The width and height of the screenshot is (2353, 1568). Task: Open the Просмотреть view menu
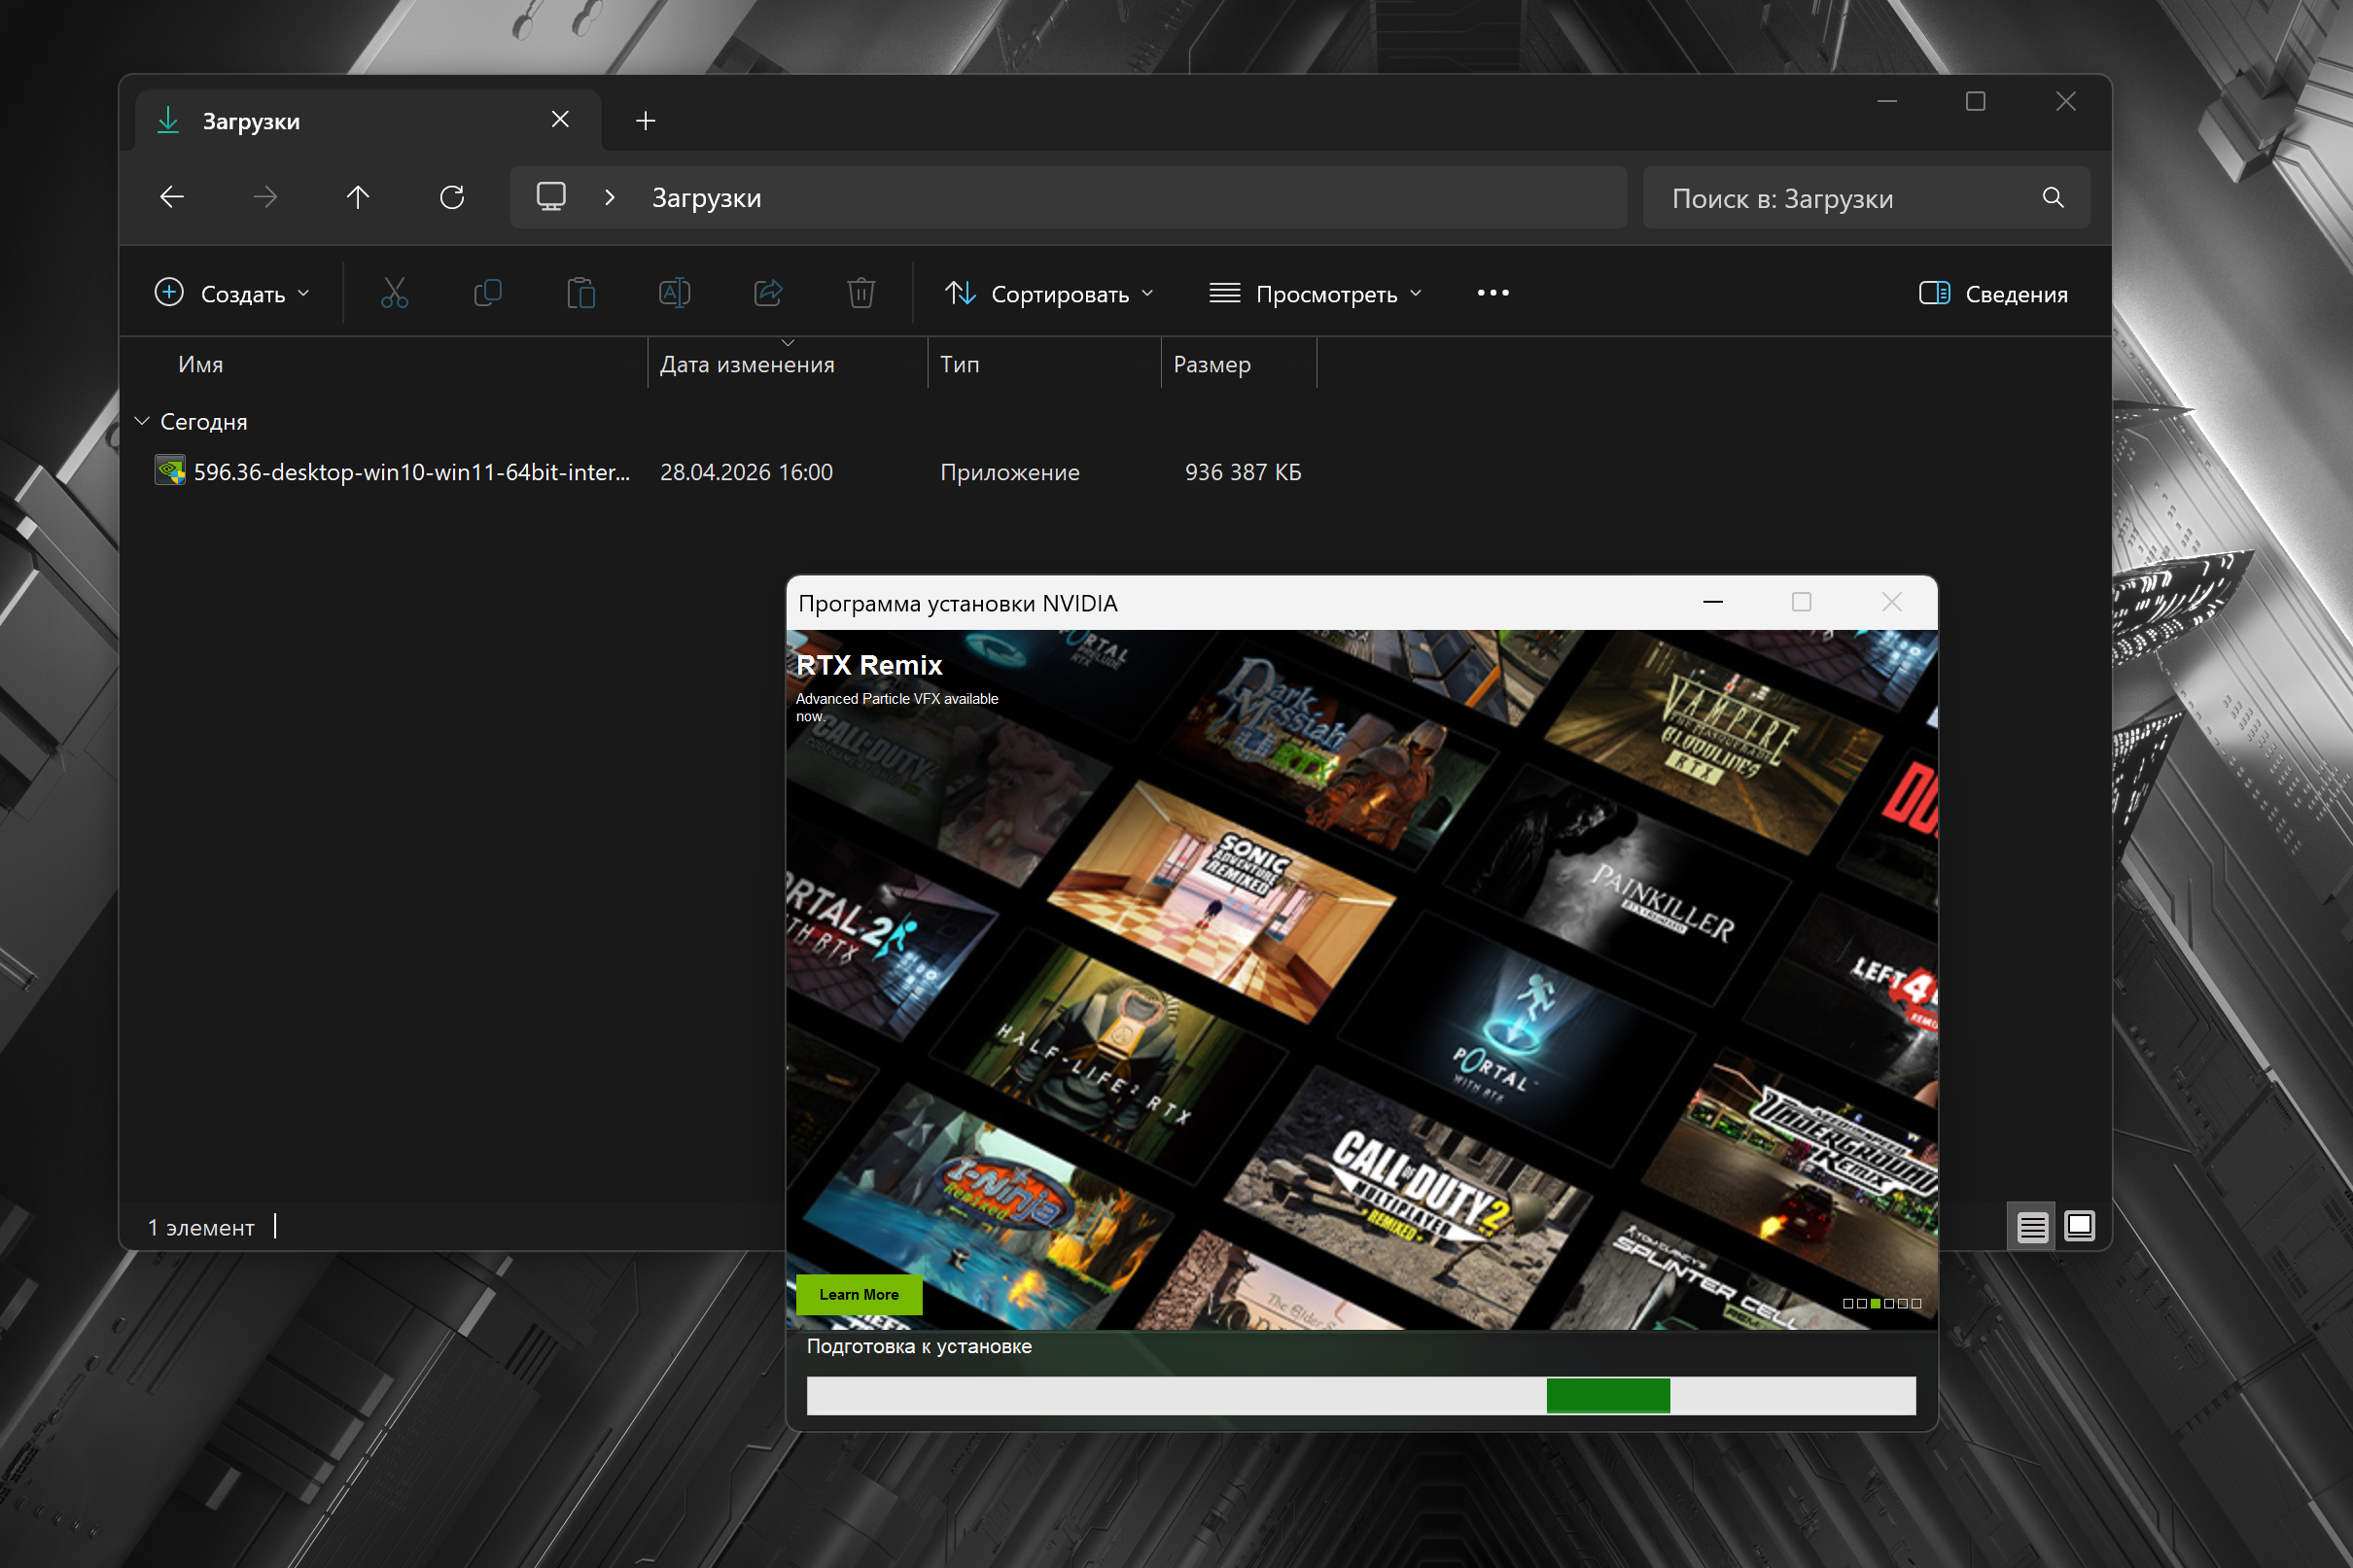[x=1315, y=293]
